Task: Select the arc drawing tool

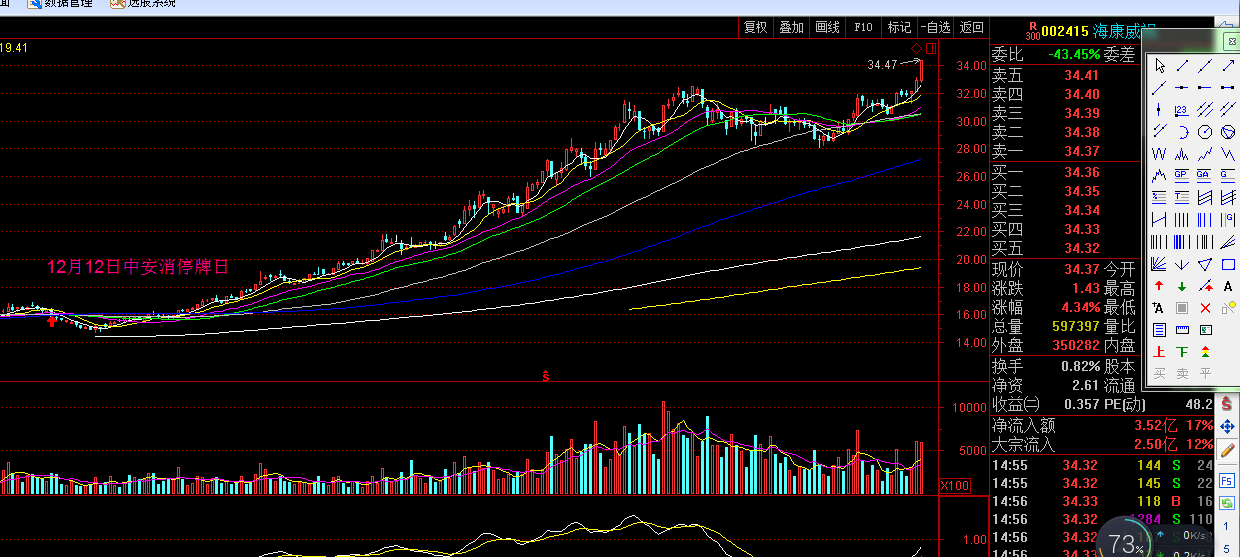Action: pos(1182,130)
